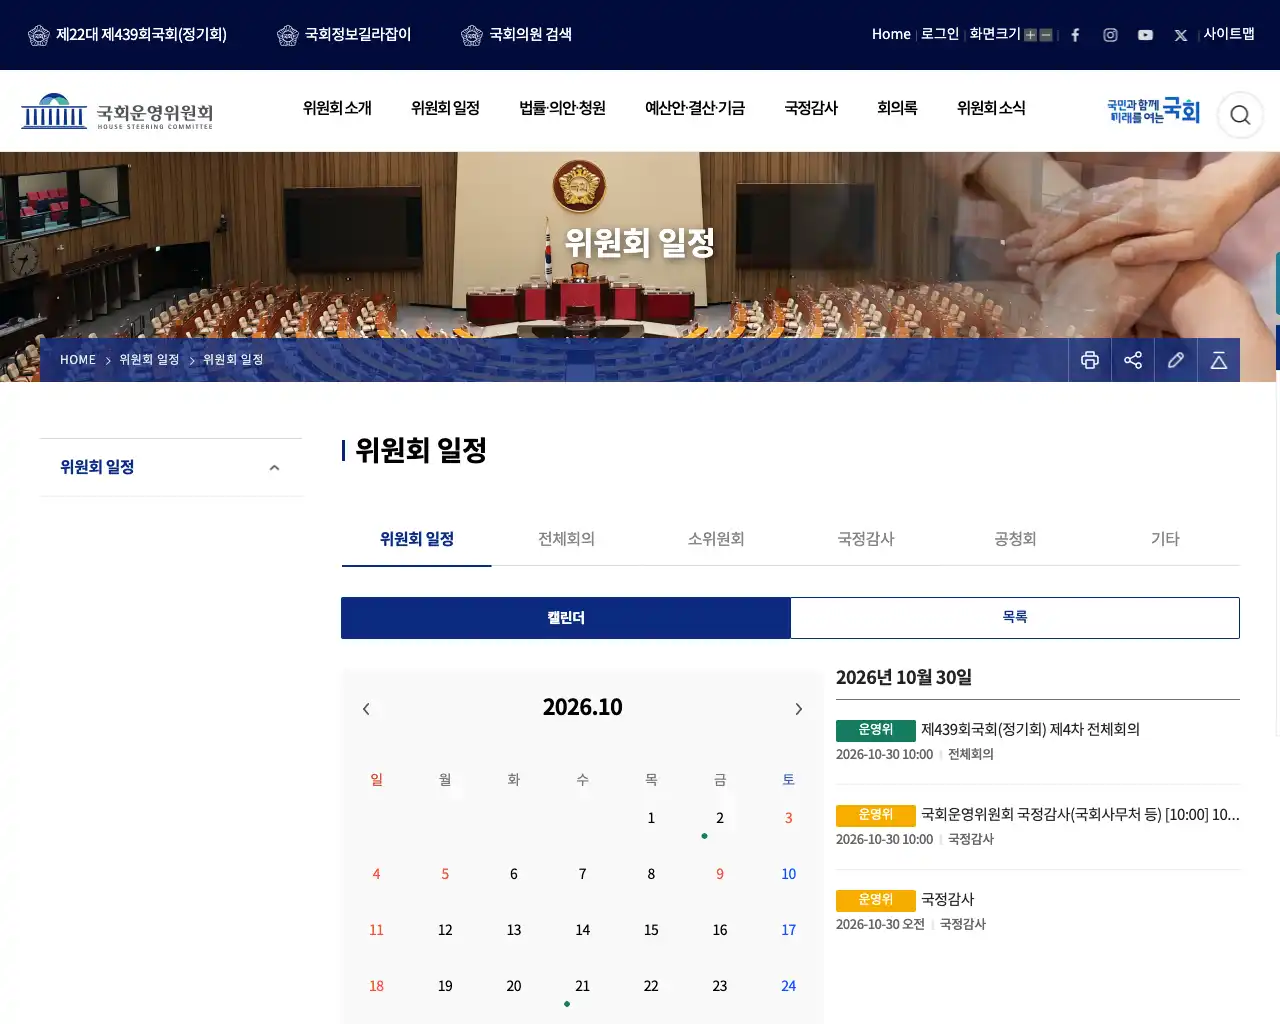Open the 법률·의안·청원 main menu
Image resolution: width=1280 pixels, height=1024 pixels.
click(562, 108)
